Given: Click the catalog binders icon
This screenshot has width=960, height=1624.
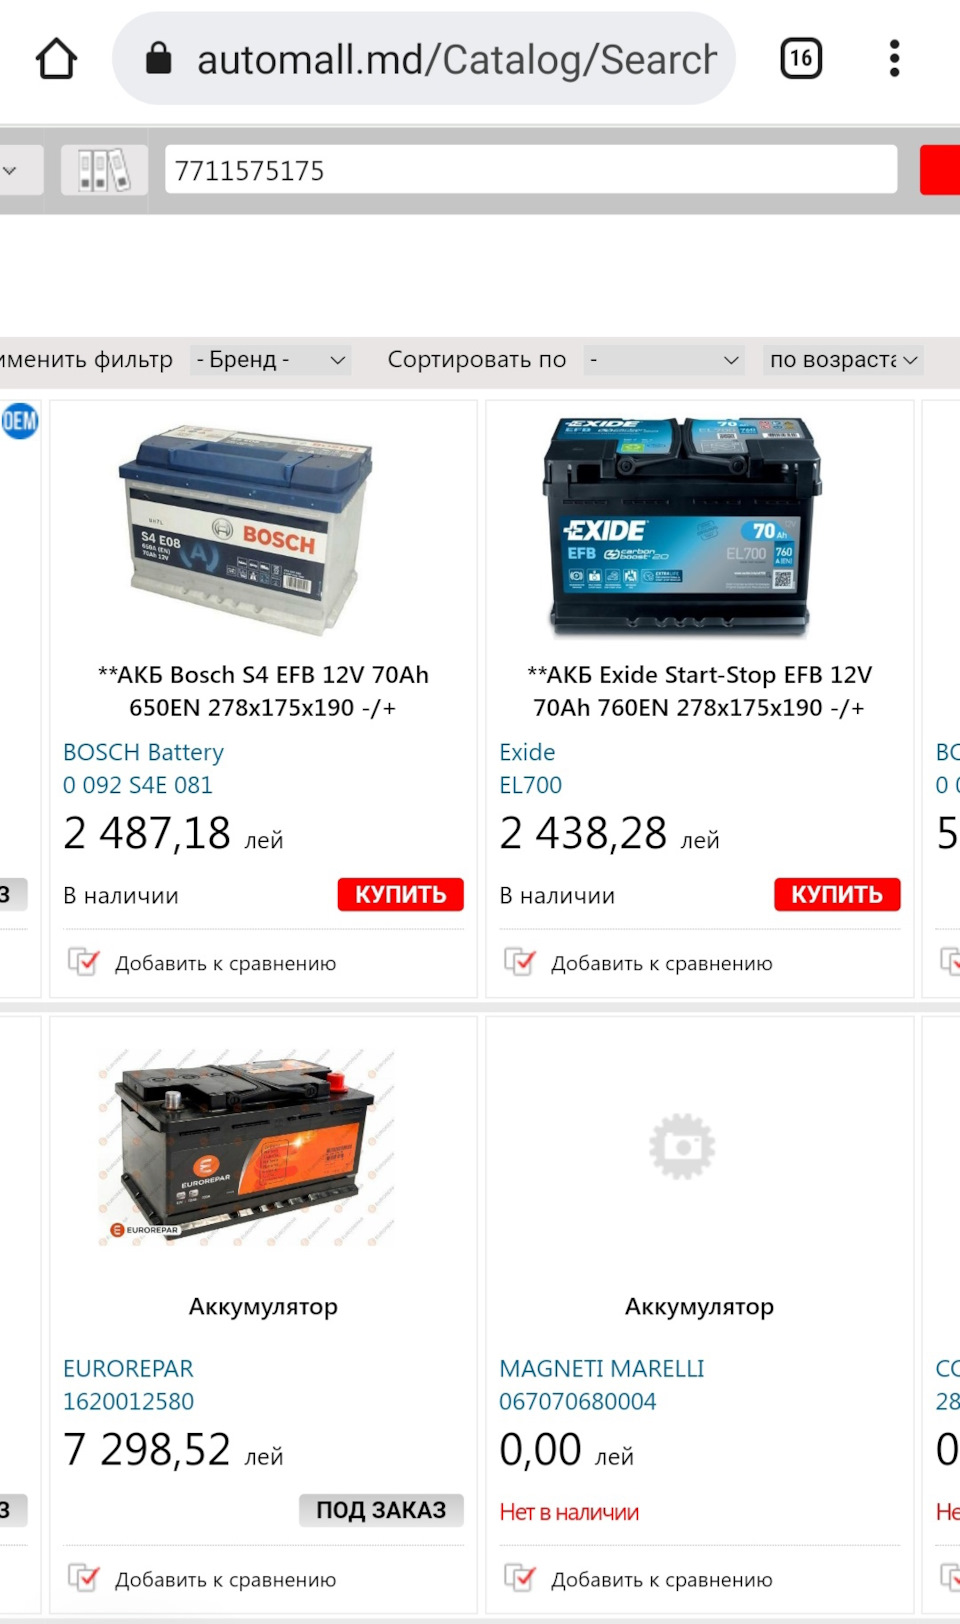Looking at the screenshot, I should (104, 170).
